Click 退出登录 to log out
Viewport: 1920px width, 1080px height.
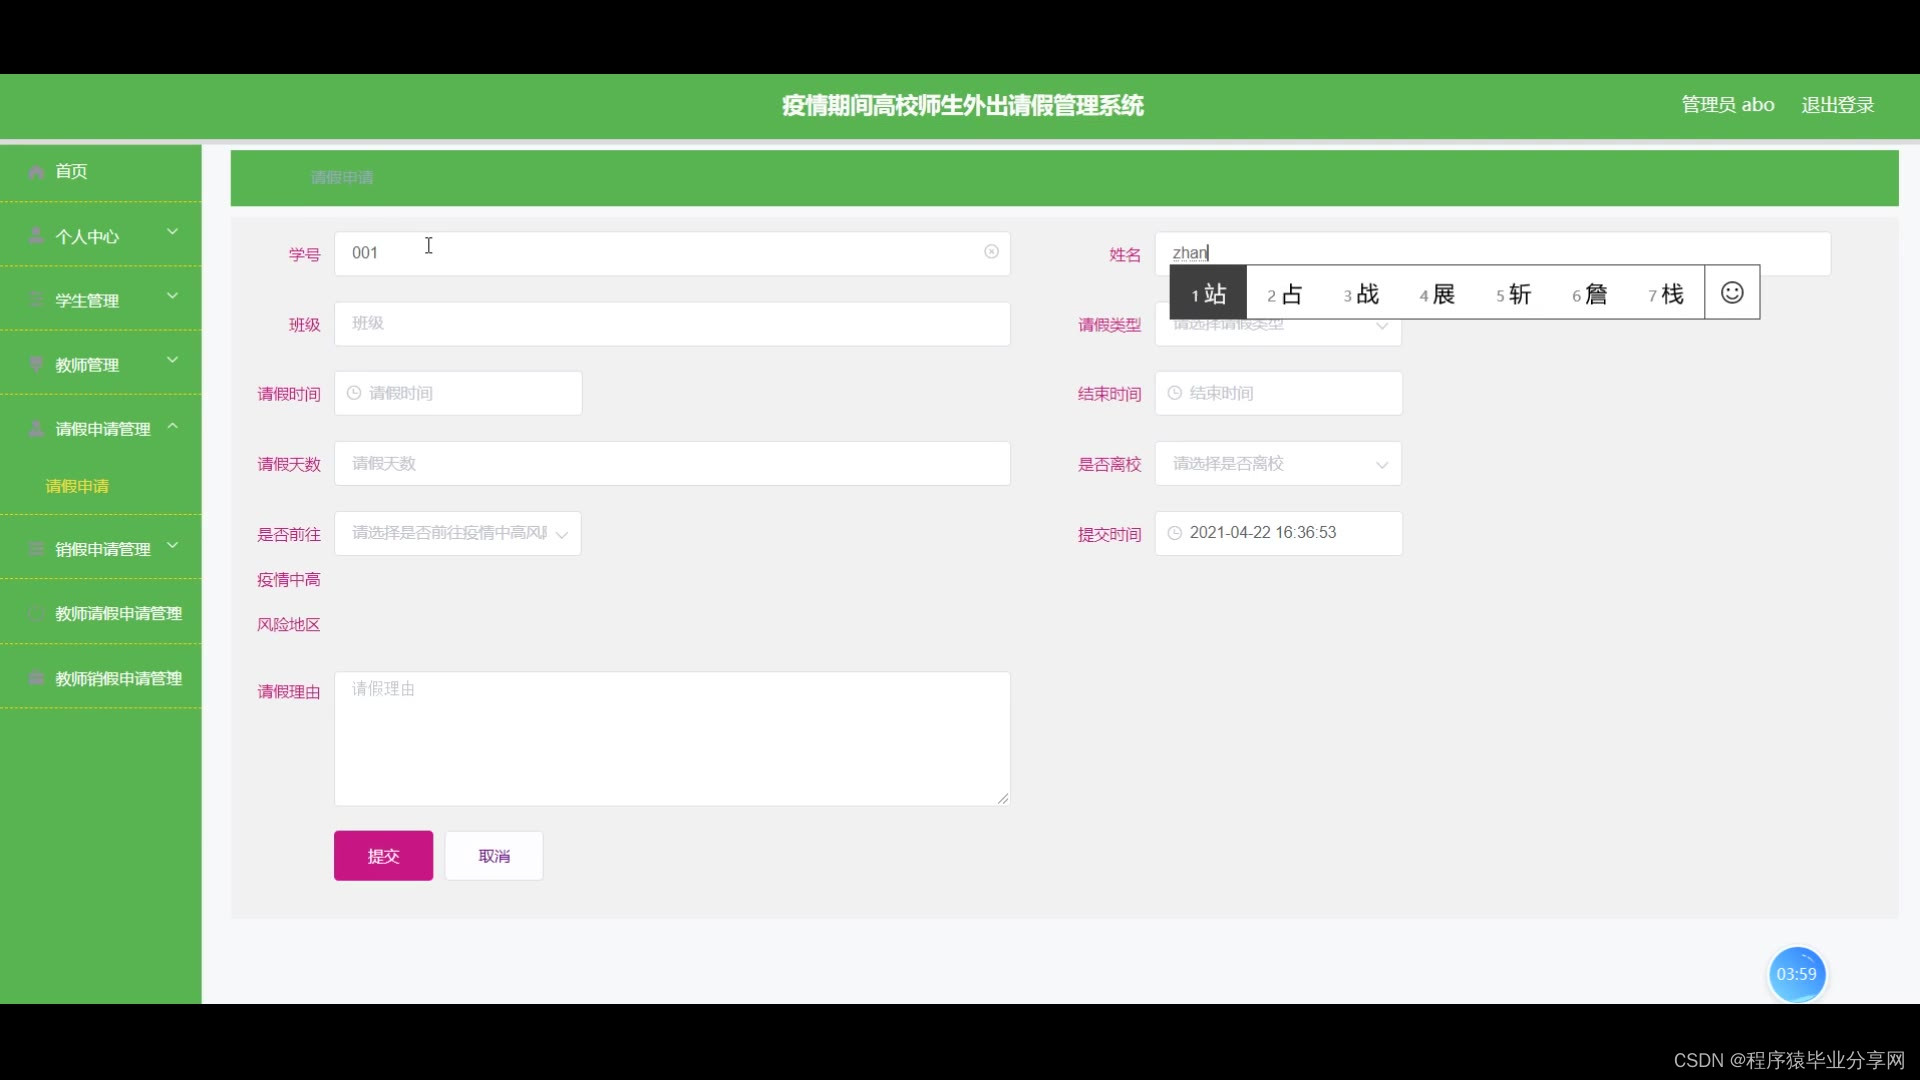click(1837, 105)
